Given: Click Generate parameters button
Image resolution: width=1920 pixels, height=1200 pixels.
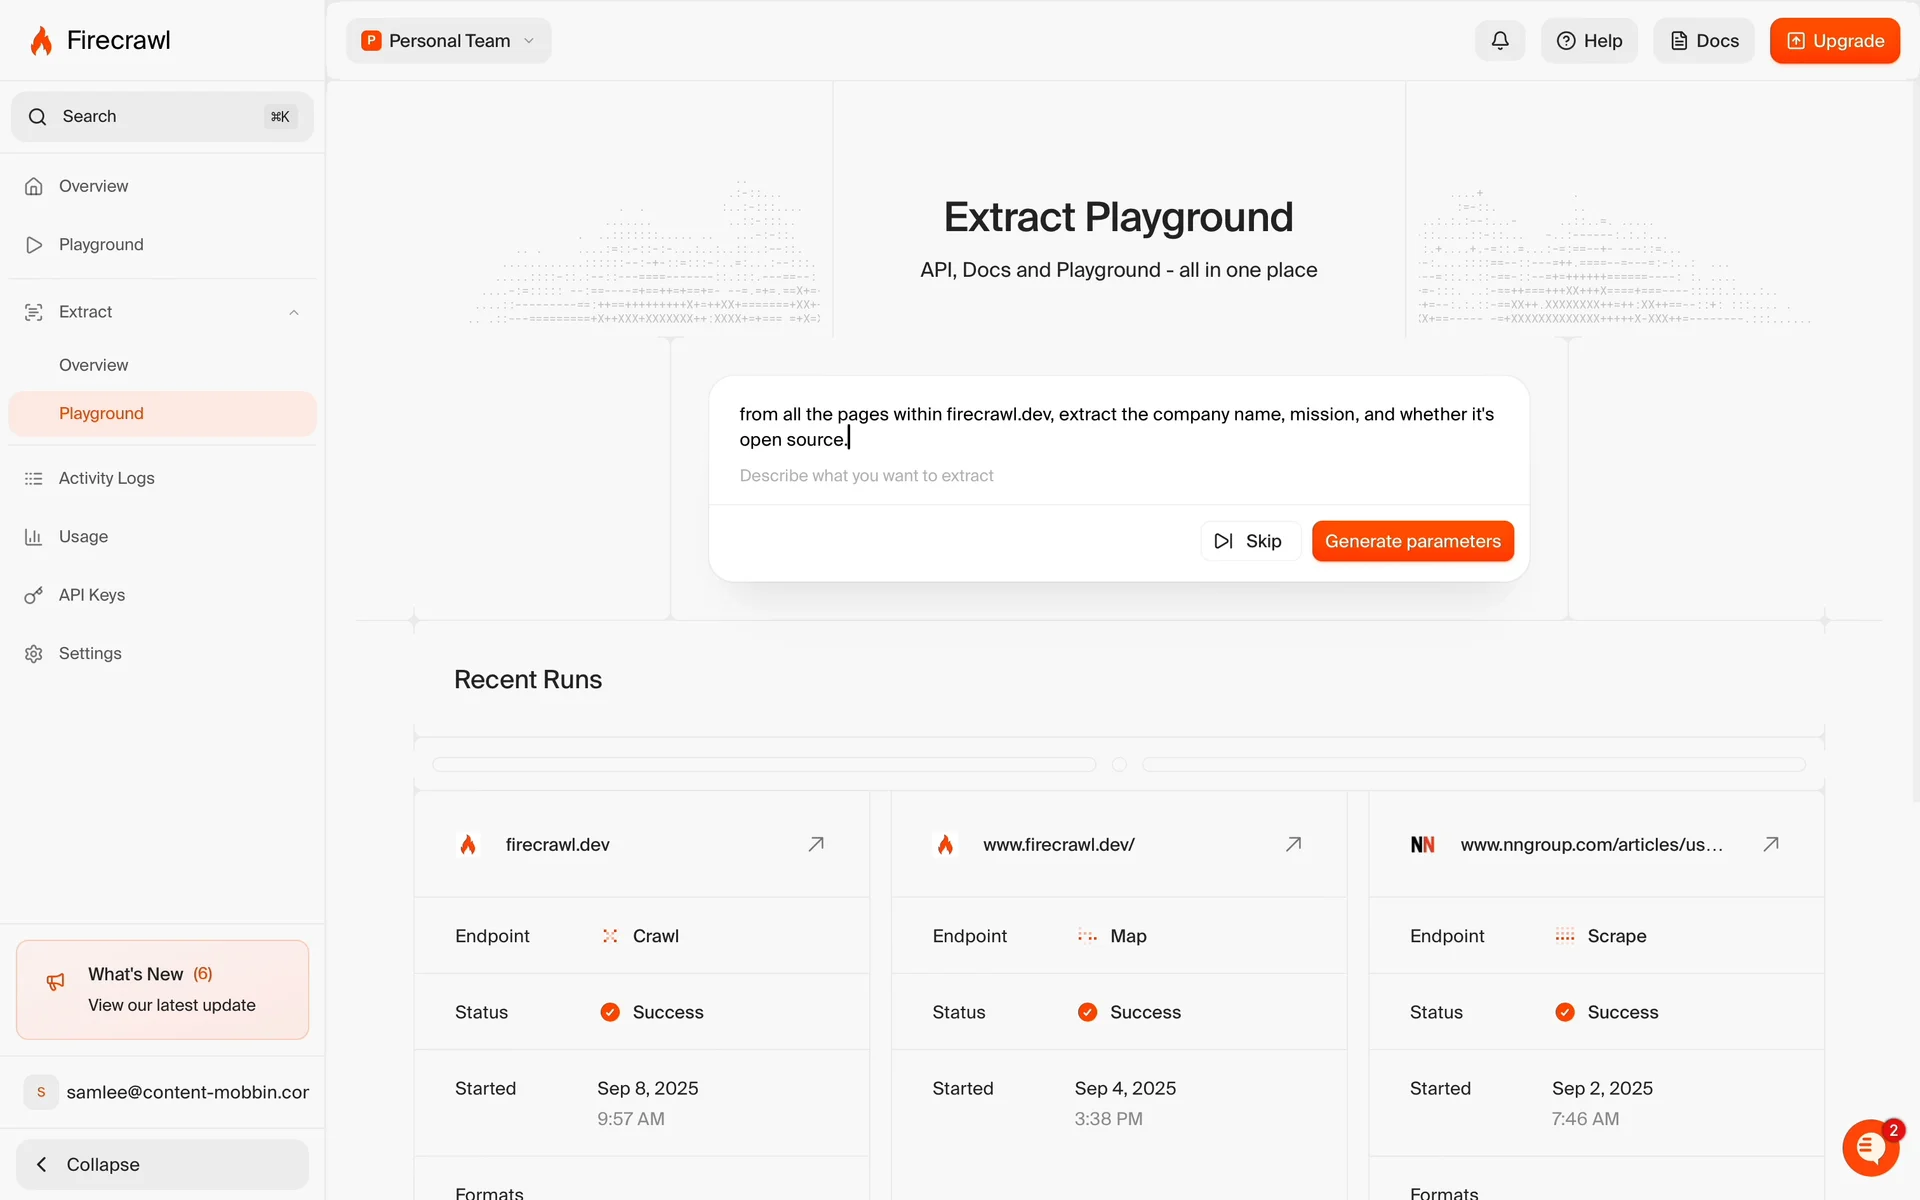Looking at the screenshot, I should coord(1412,541).
